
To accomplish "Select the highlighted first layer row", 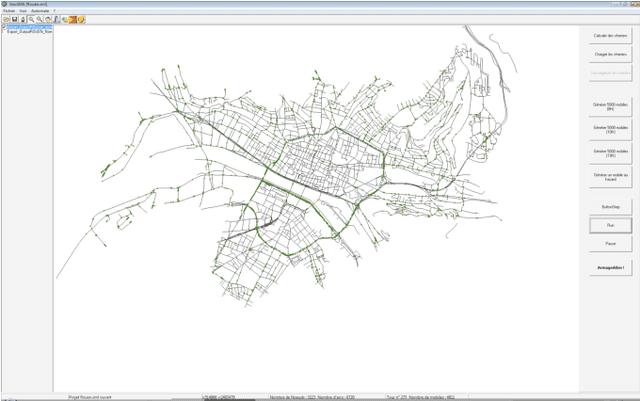I will click(29, 27).
